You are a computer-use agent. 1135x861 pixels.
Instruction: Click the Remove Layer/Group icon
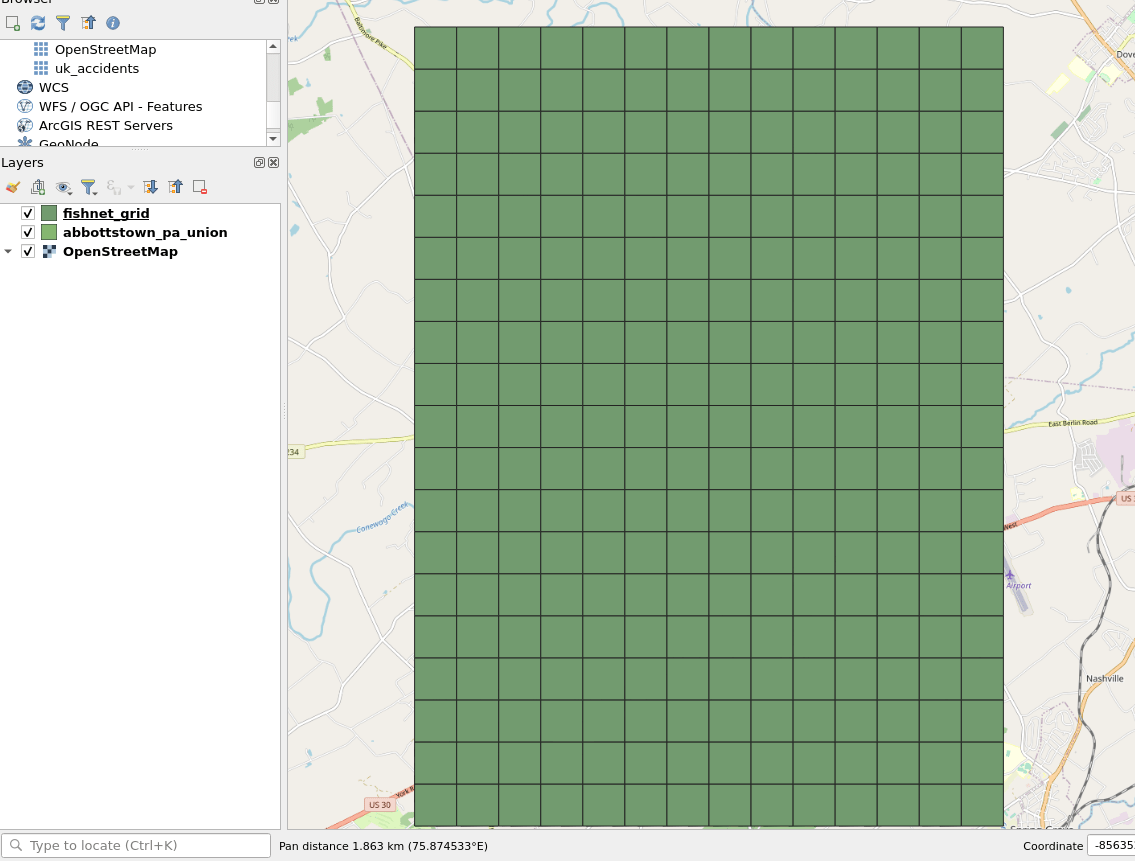[198, 187]
